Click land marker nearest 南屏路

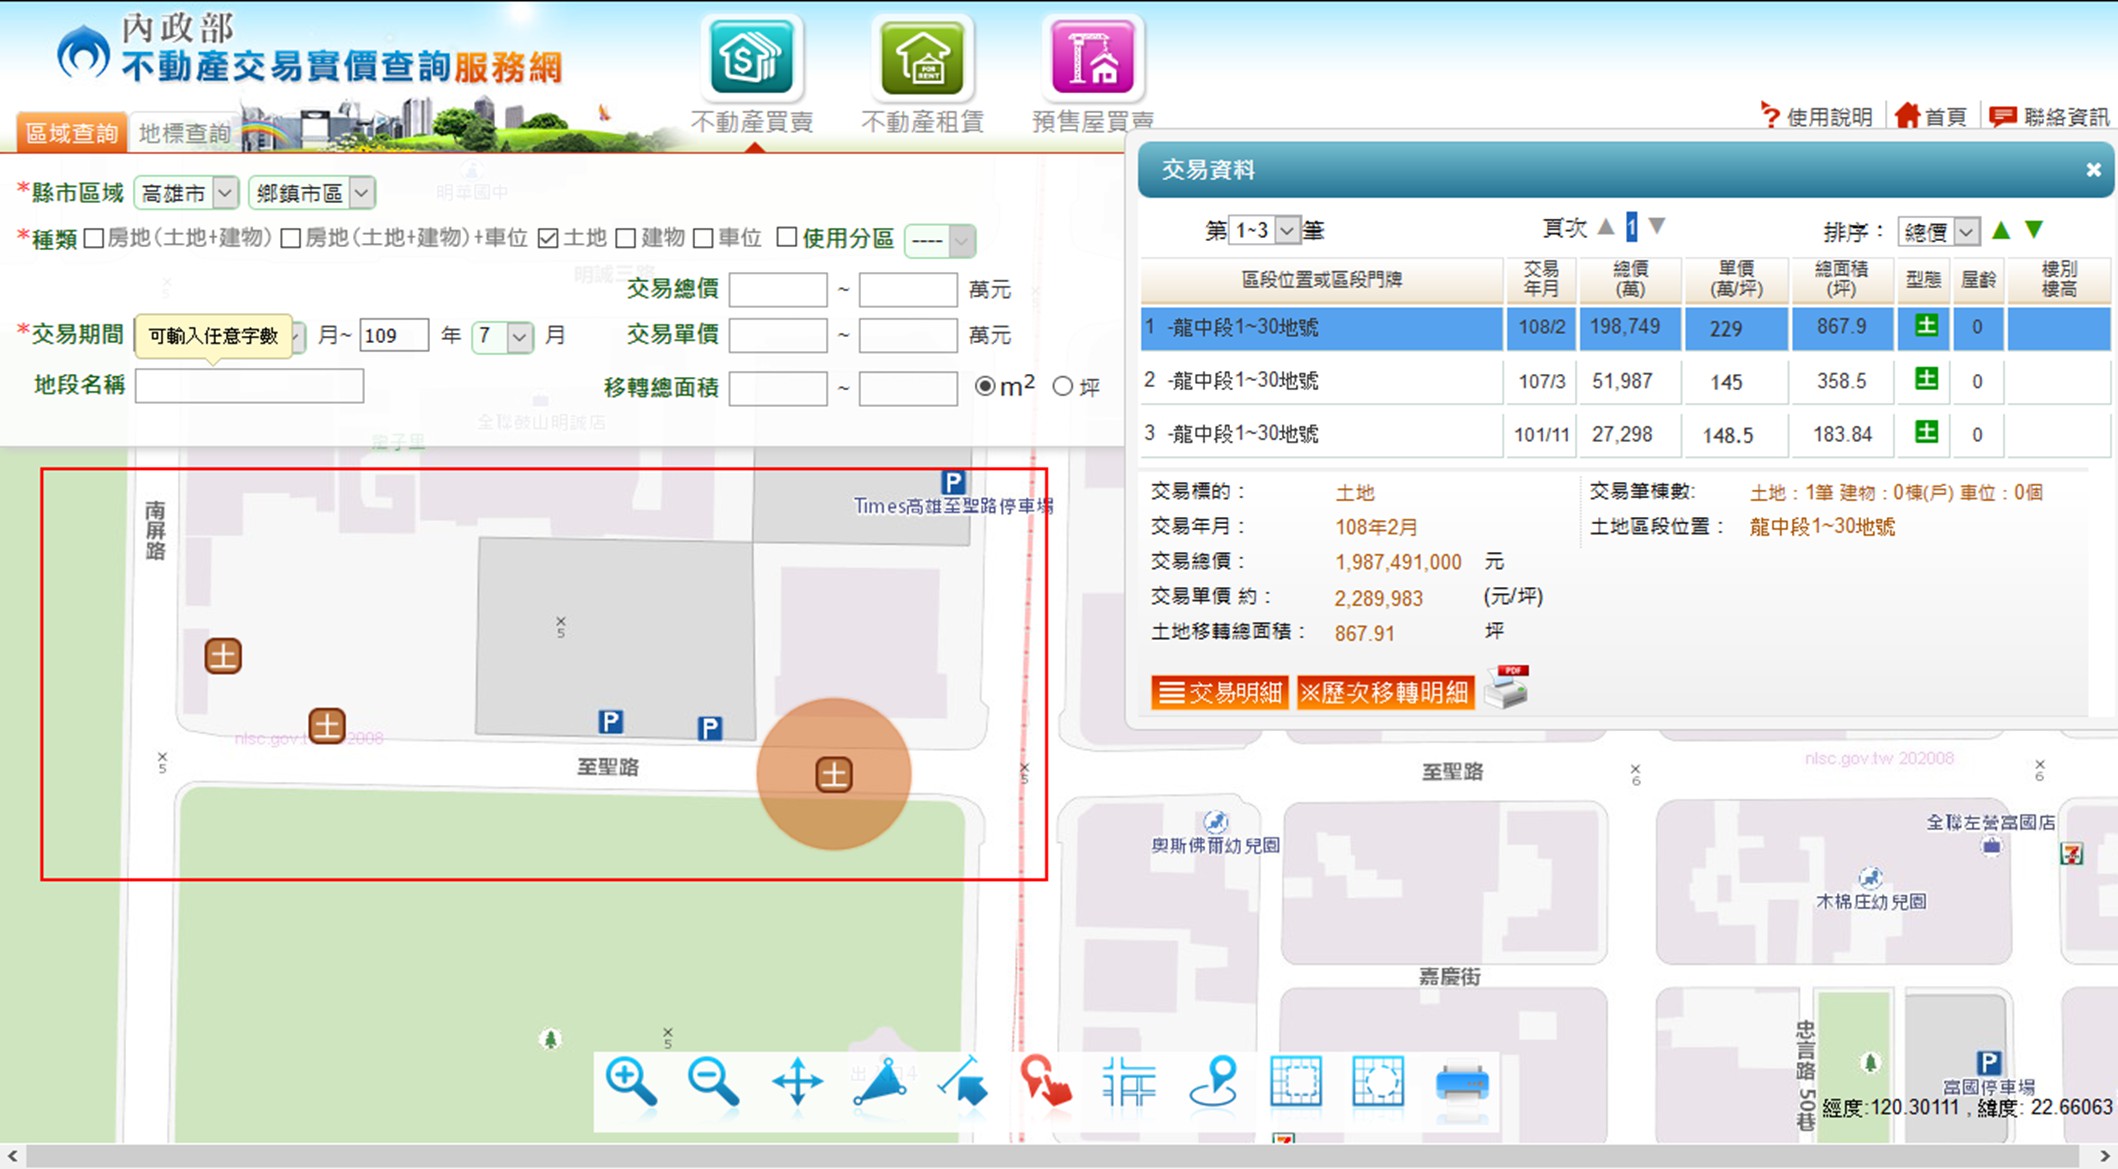tap(223, 657)
